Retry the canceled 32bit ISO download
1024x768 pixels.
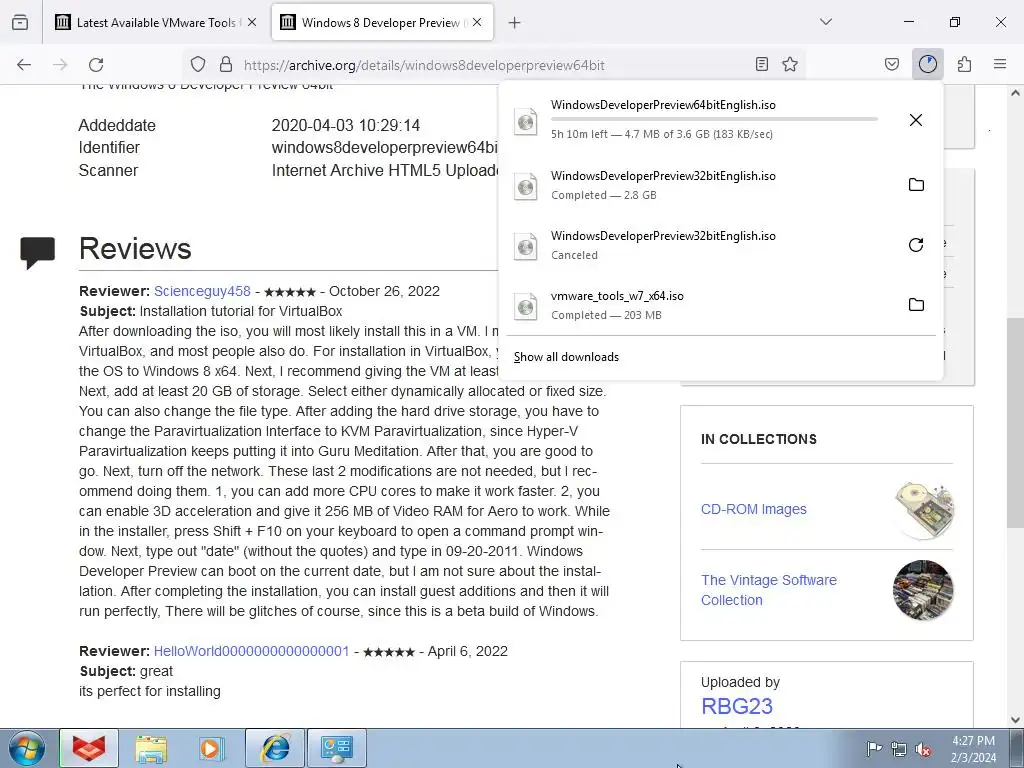916,245
